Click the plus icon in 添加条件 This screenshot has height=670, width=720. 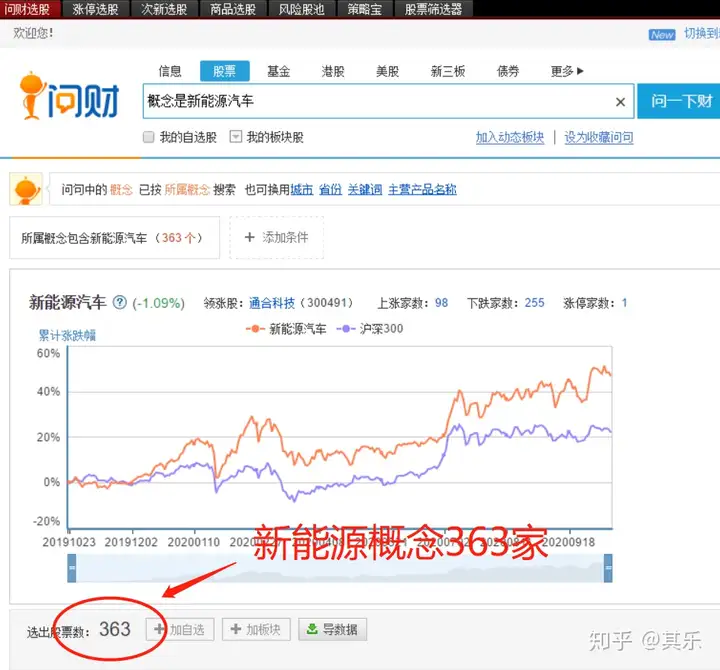click(249, 237)
